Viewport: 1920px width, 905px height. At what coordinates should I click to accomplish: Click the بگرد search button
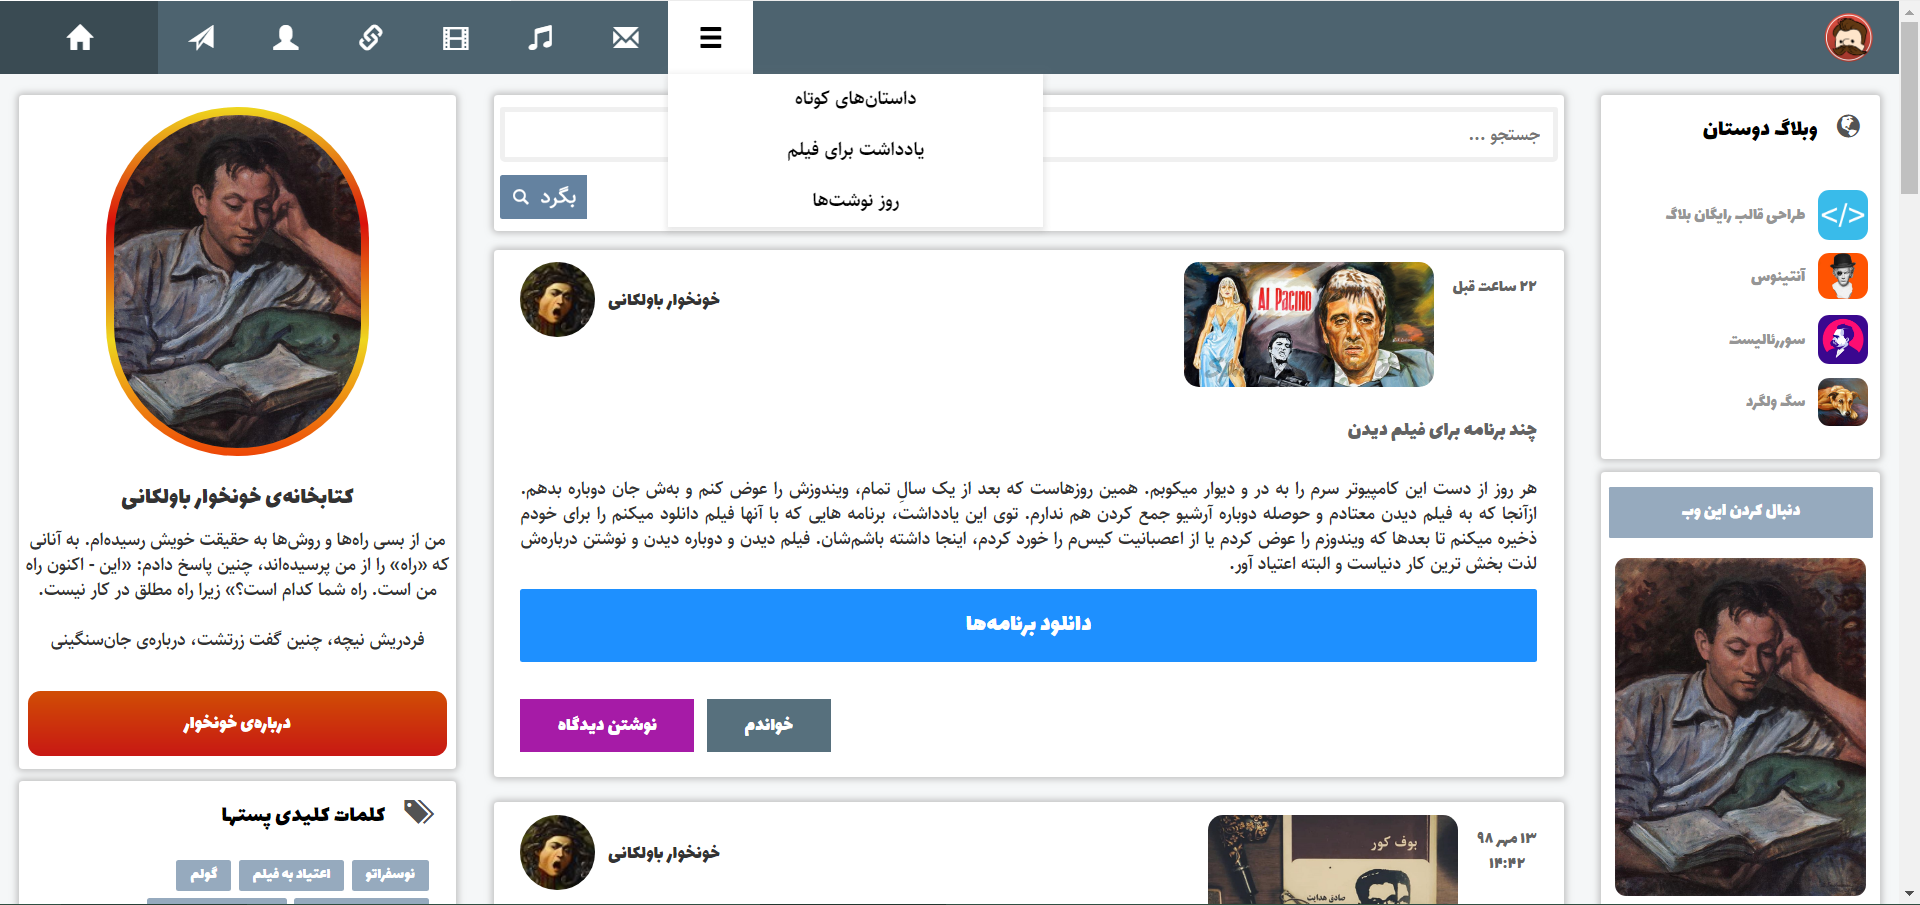tap(543, 197)
